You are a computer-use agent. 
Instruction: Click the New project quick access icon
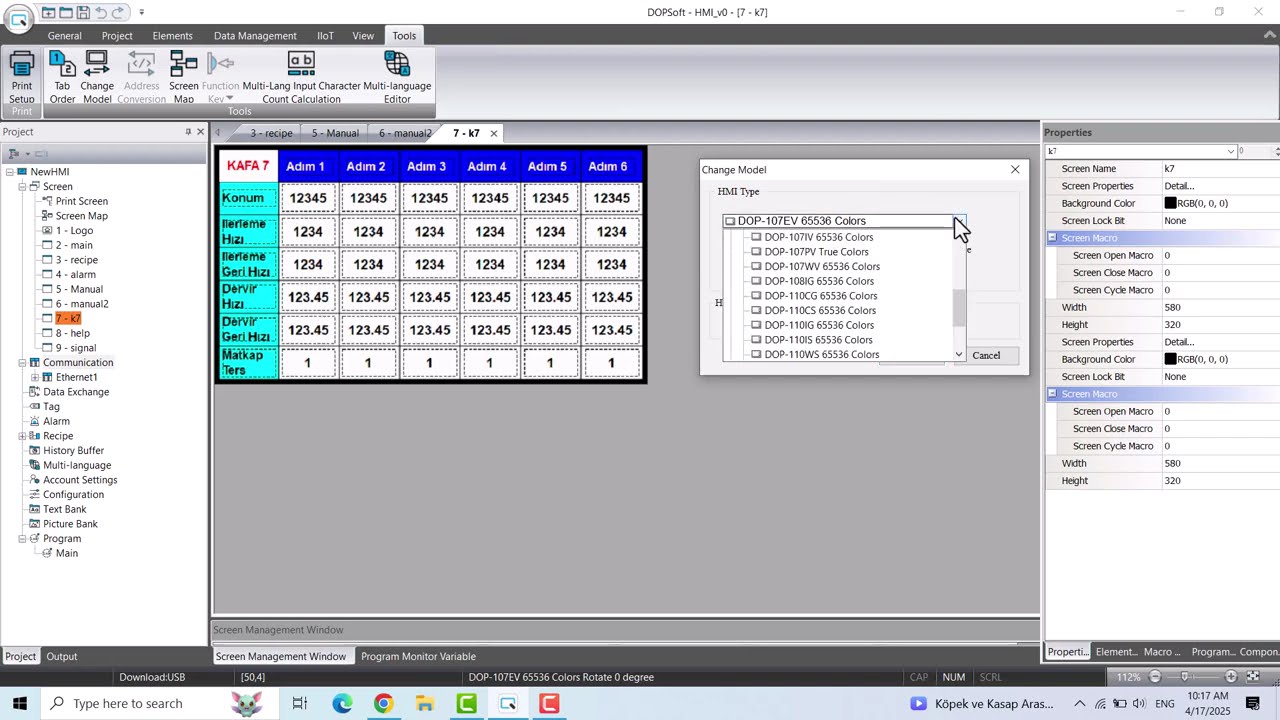48,12
